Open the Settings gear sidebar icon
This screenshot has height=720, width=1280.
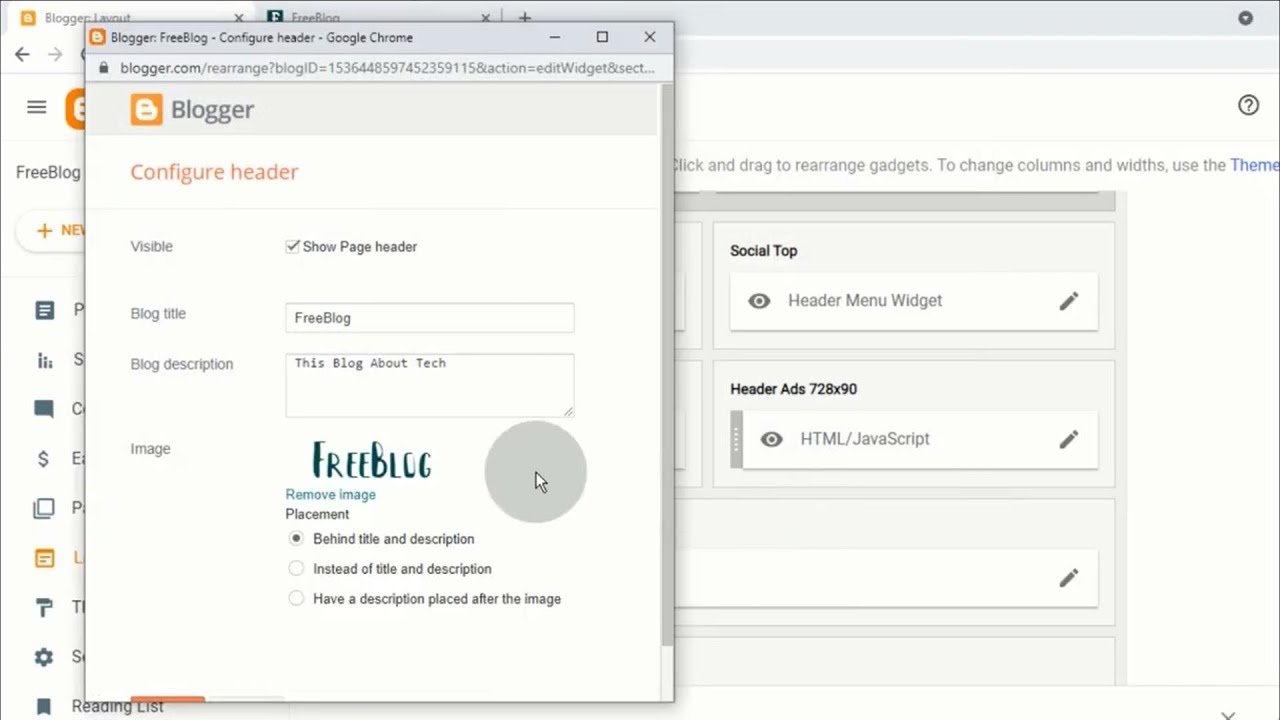click(44, 657)
